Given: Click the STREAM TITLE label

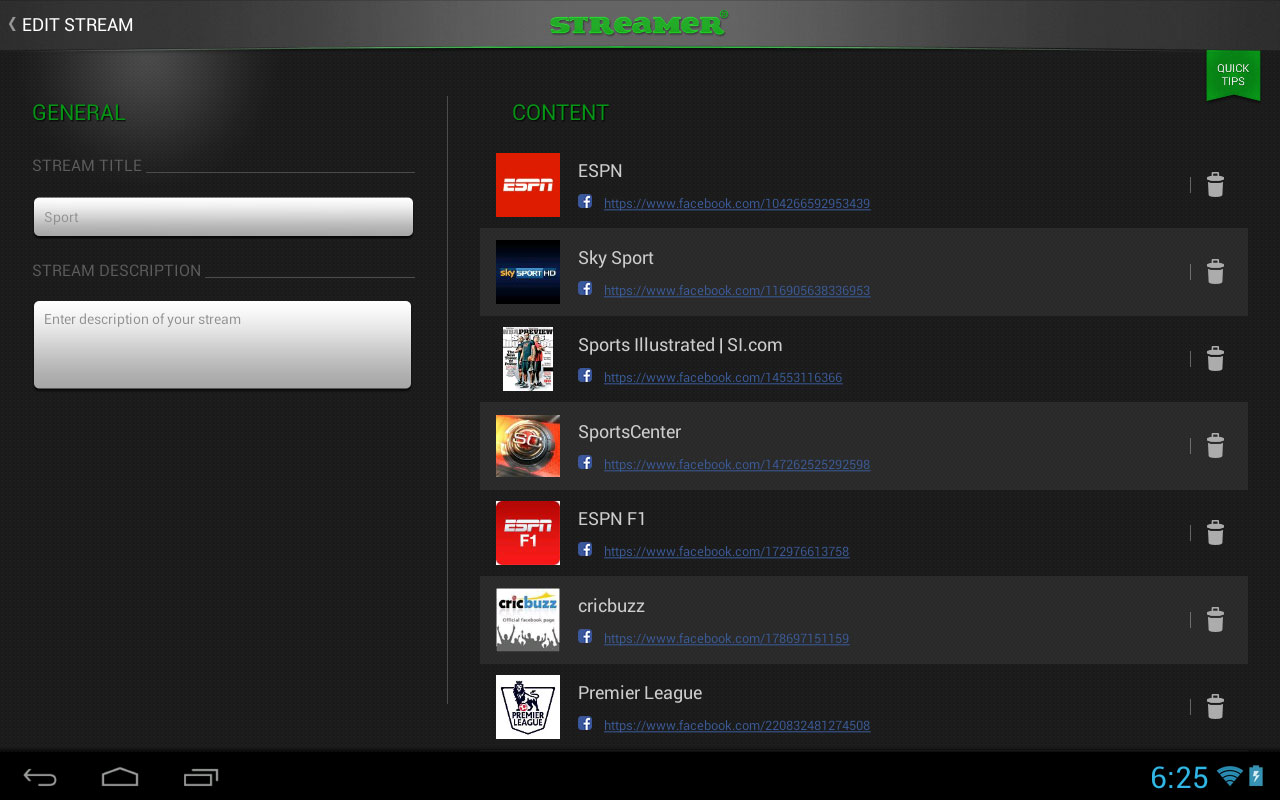Looking at the screenshot, I should (87, 166).
